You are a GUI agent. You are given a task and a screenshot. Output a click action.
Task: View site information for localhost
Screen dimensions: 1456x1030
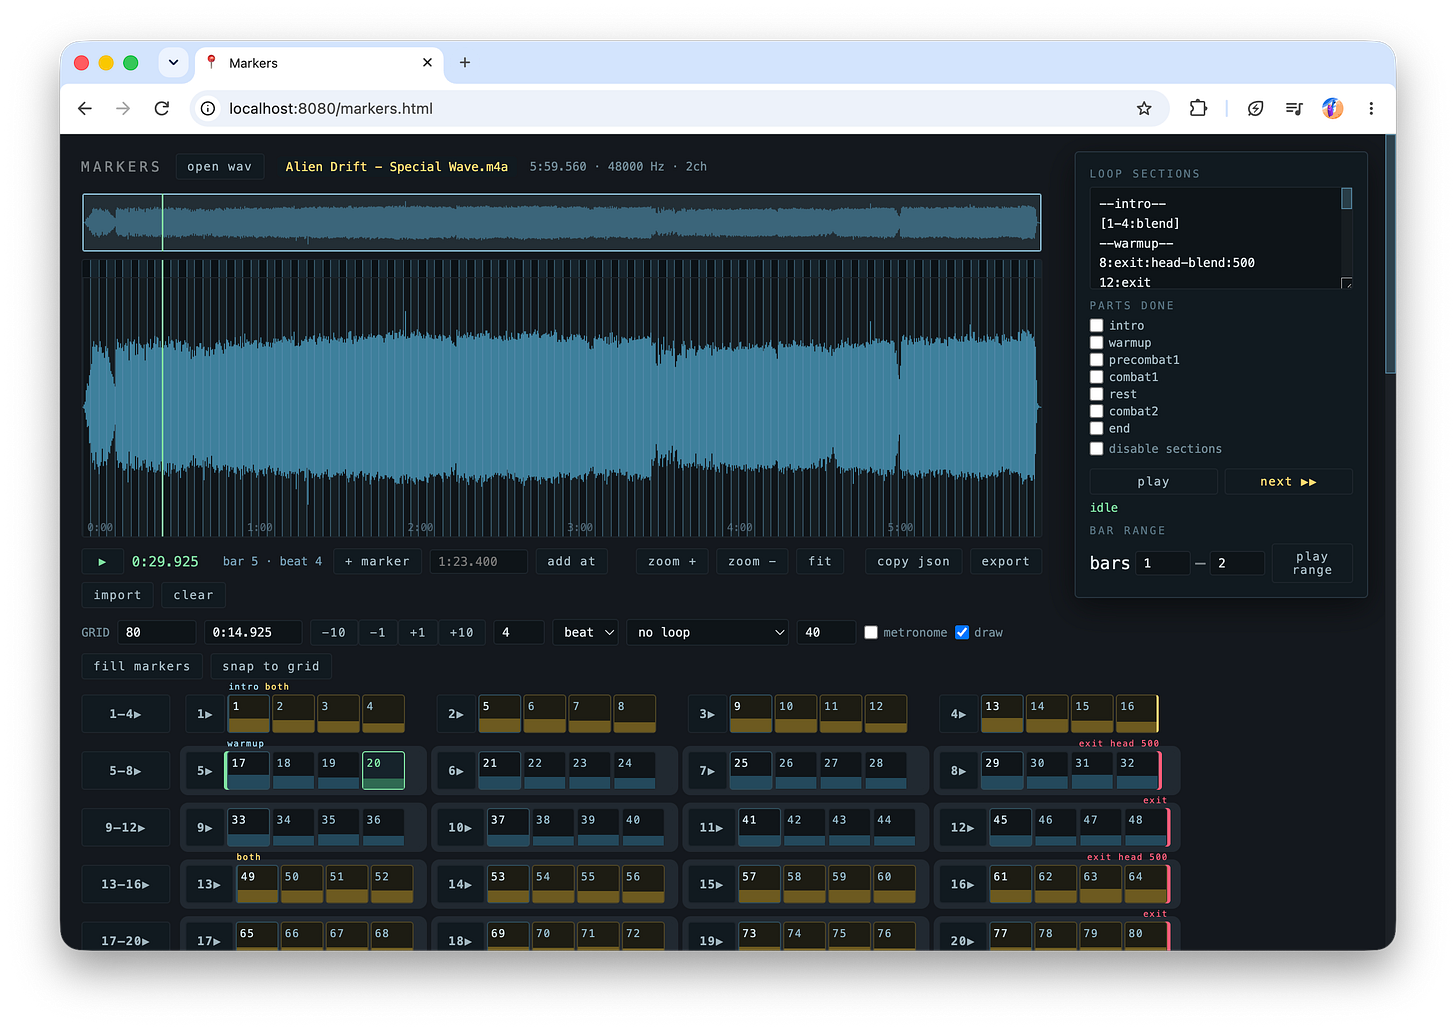[x=208, y=108]
